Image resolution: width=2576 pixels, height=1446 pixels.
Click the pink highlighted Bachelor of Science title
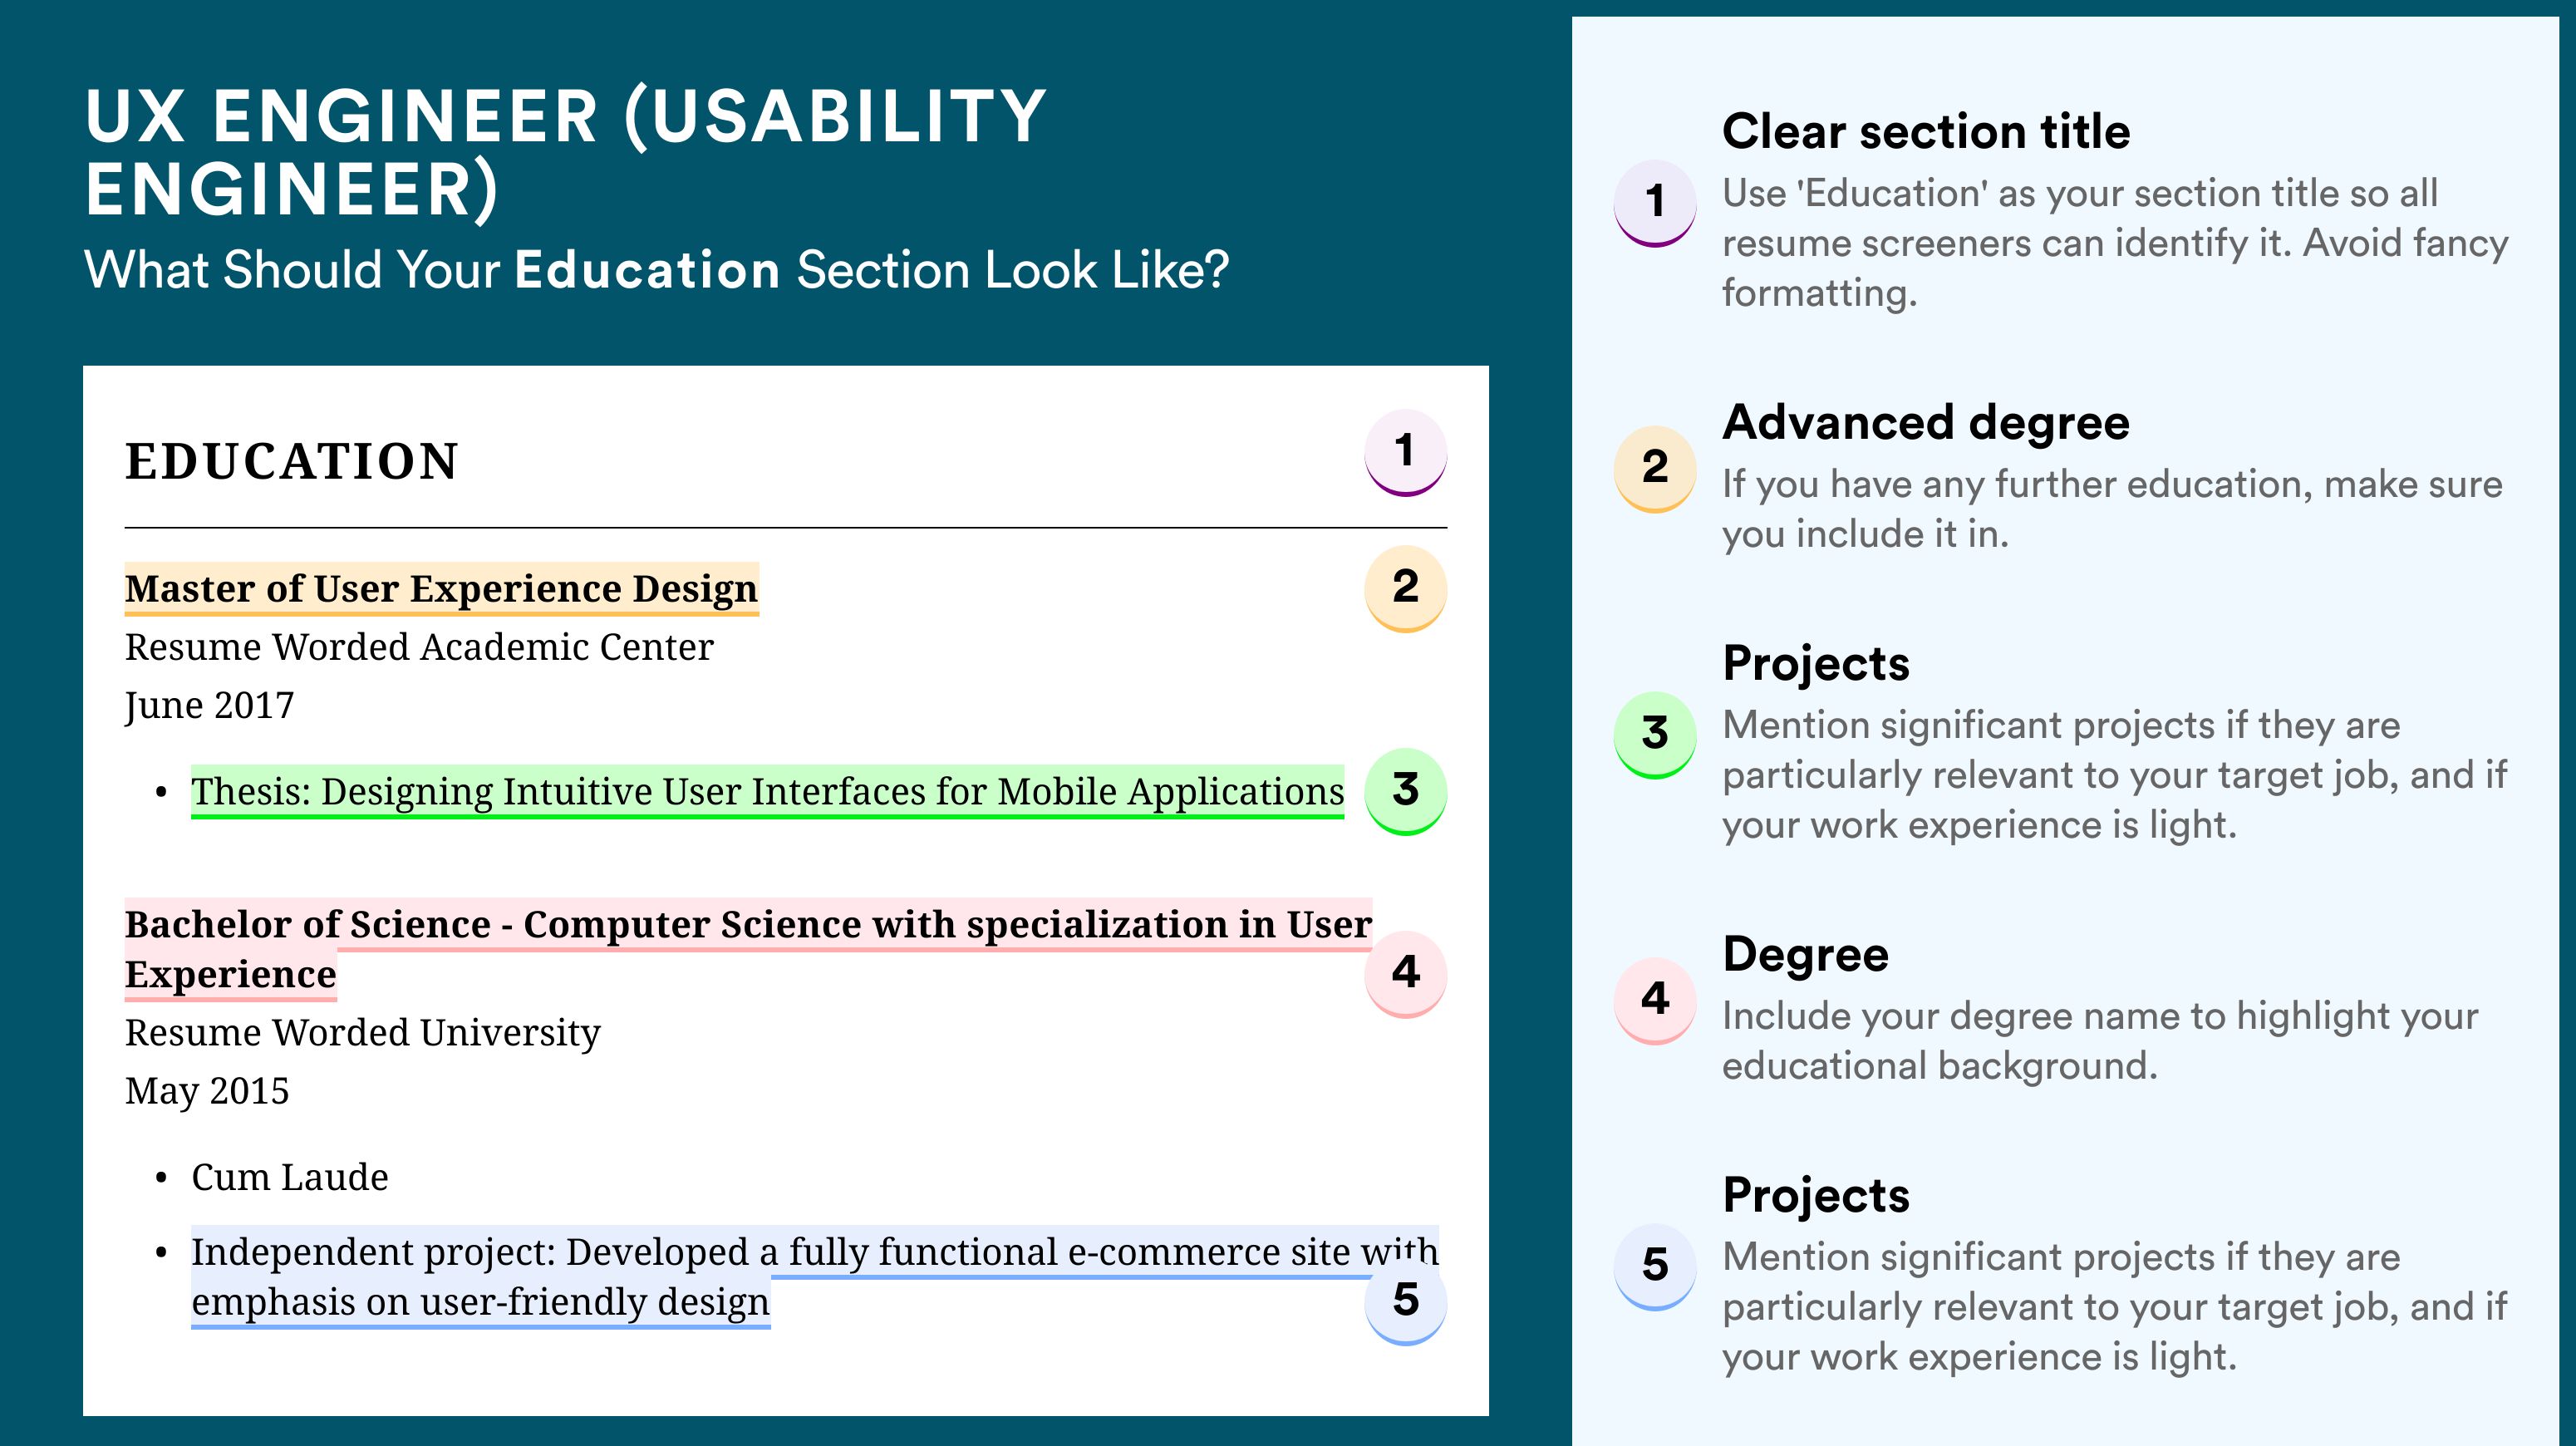coord(748,949)
